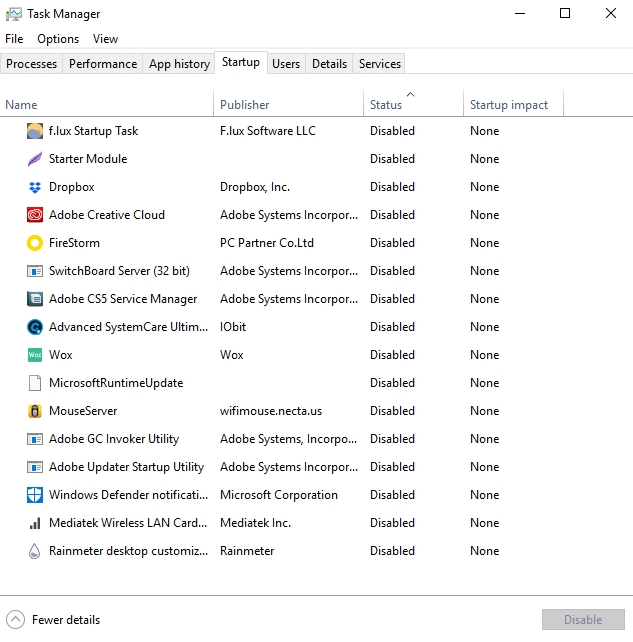
Task: Click the Wox publisher cell
Action: coord(232,355)
